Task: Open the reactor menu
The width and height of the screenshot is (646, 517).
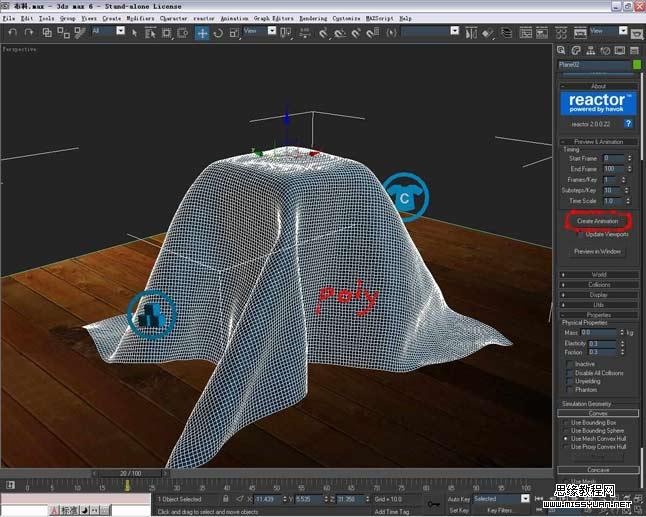Action: coord(204,19)
